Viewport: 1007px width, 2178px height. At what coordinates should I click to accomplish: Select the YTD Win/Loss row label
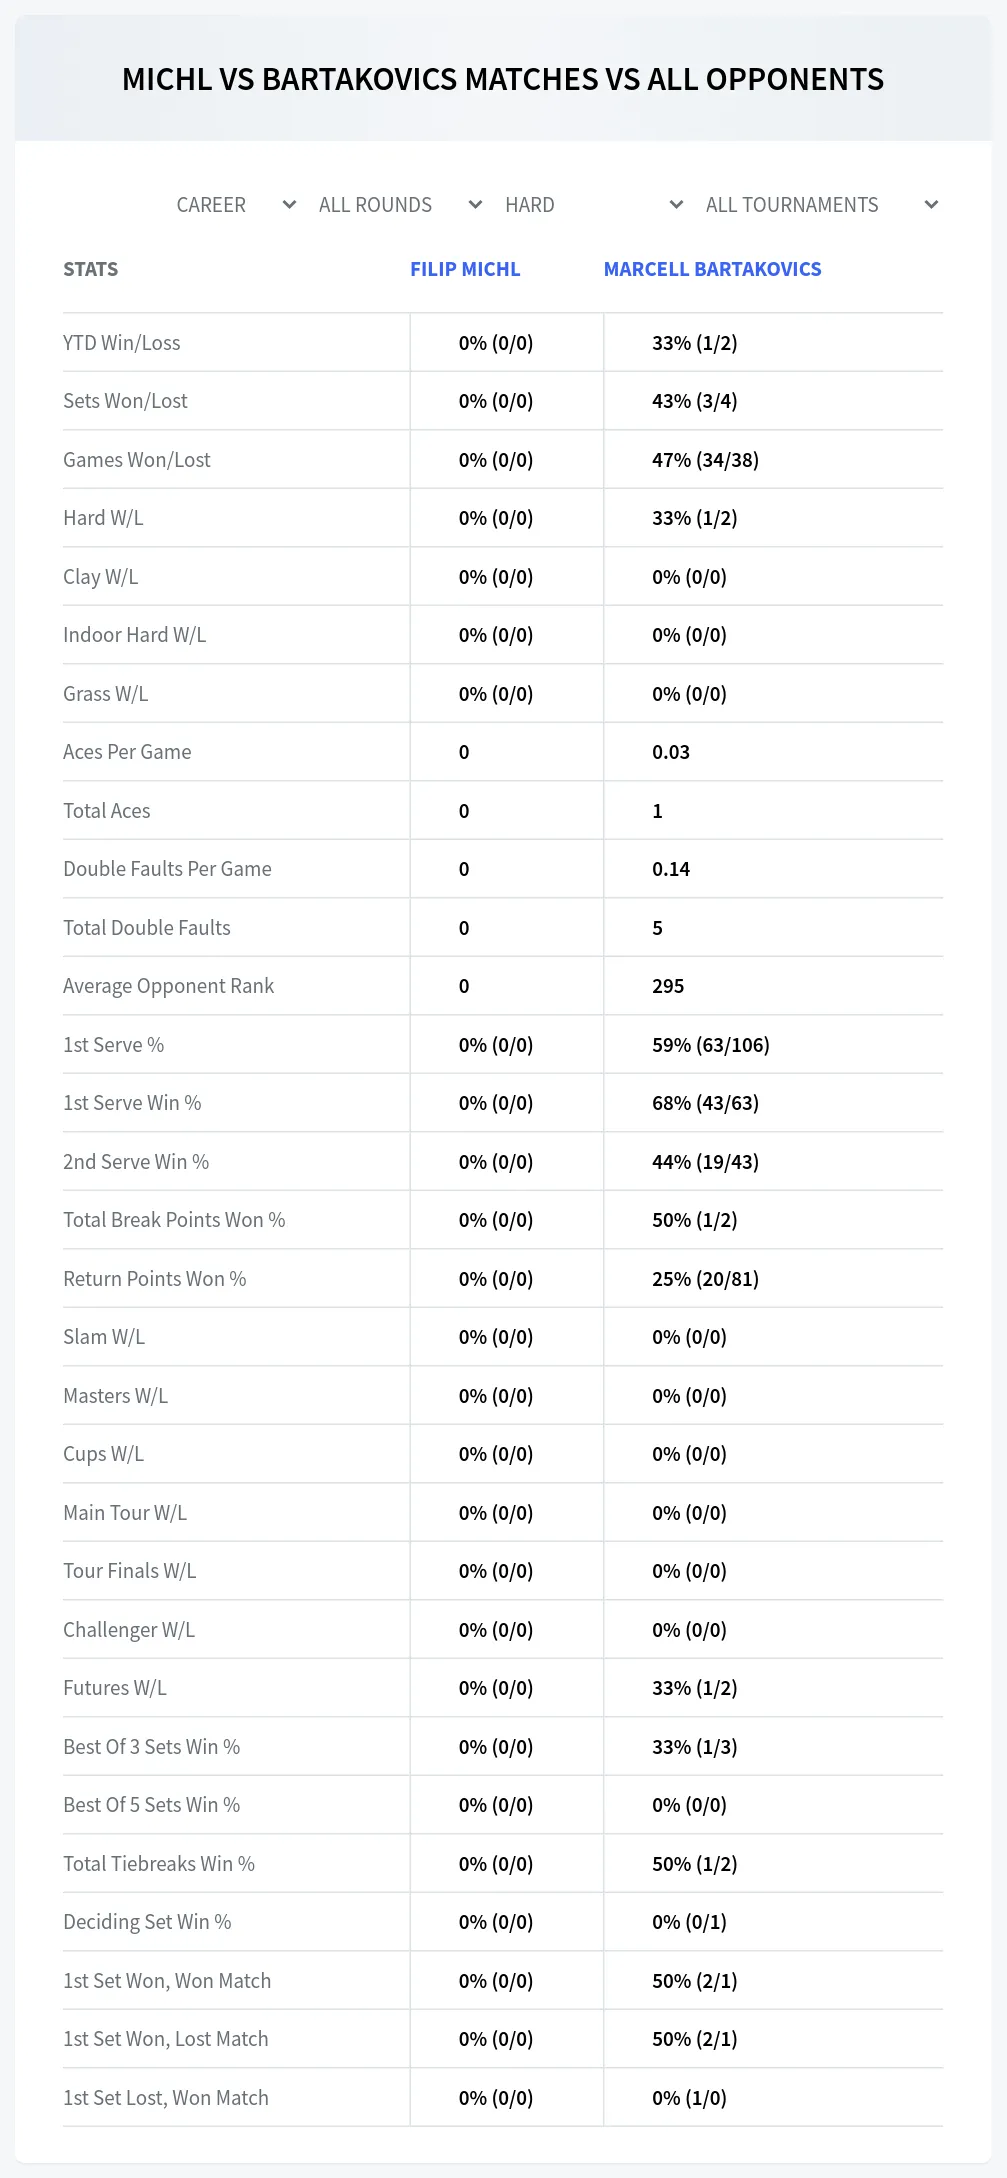tap(122, 343)
